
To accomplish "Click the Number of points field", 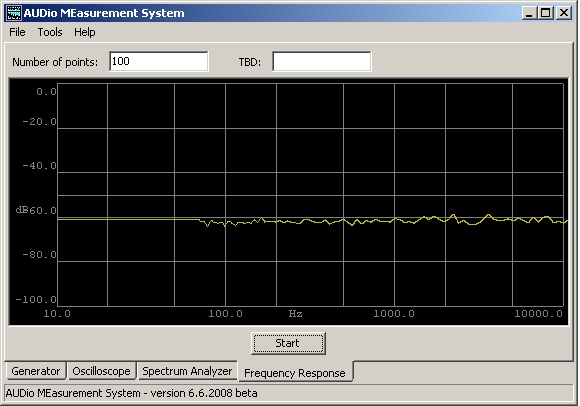I will [x=159, y=61].
